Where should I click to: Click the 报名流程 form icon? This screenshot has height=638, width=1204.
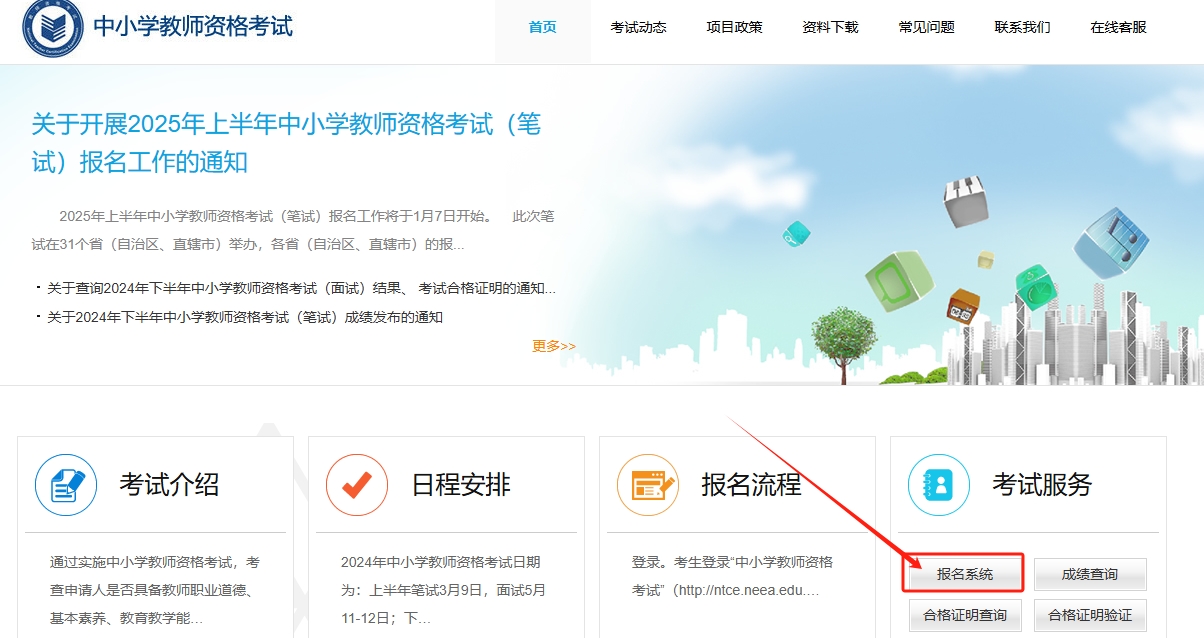click(x=648, y=486)
